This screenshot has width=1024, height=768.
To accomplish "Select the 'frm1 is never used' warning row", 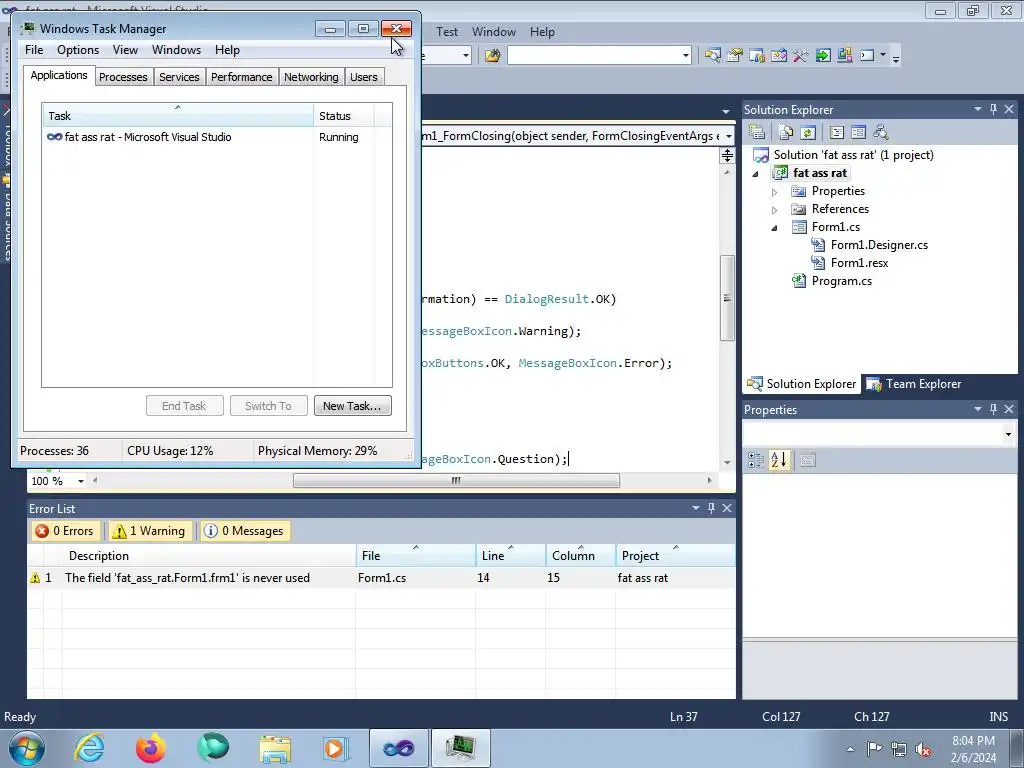I will [381, 578].
